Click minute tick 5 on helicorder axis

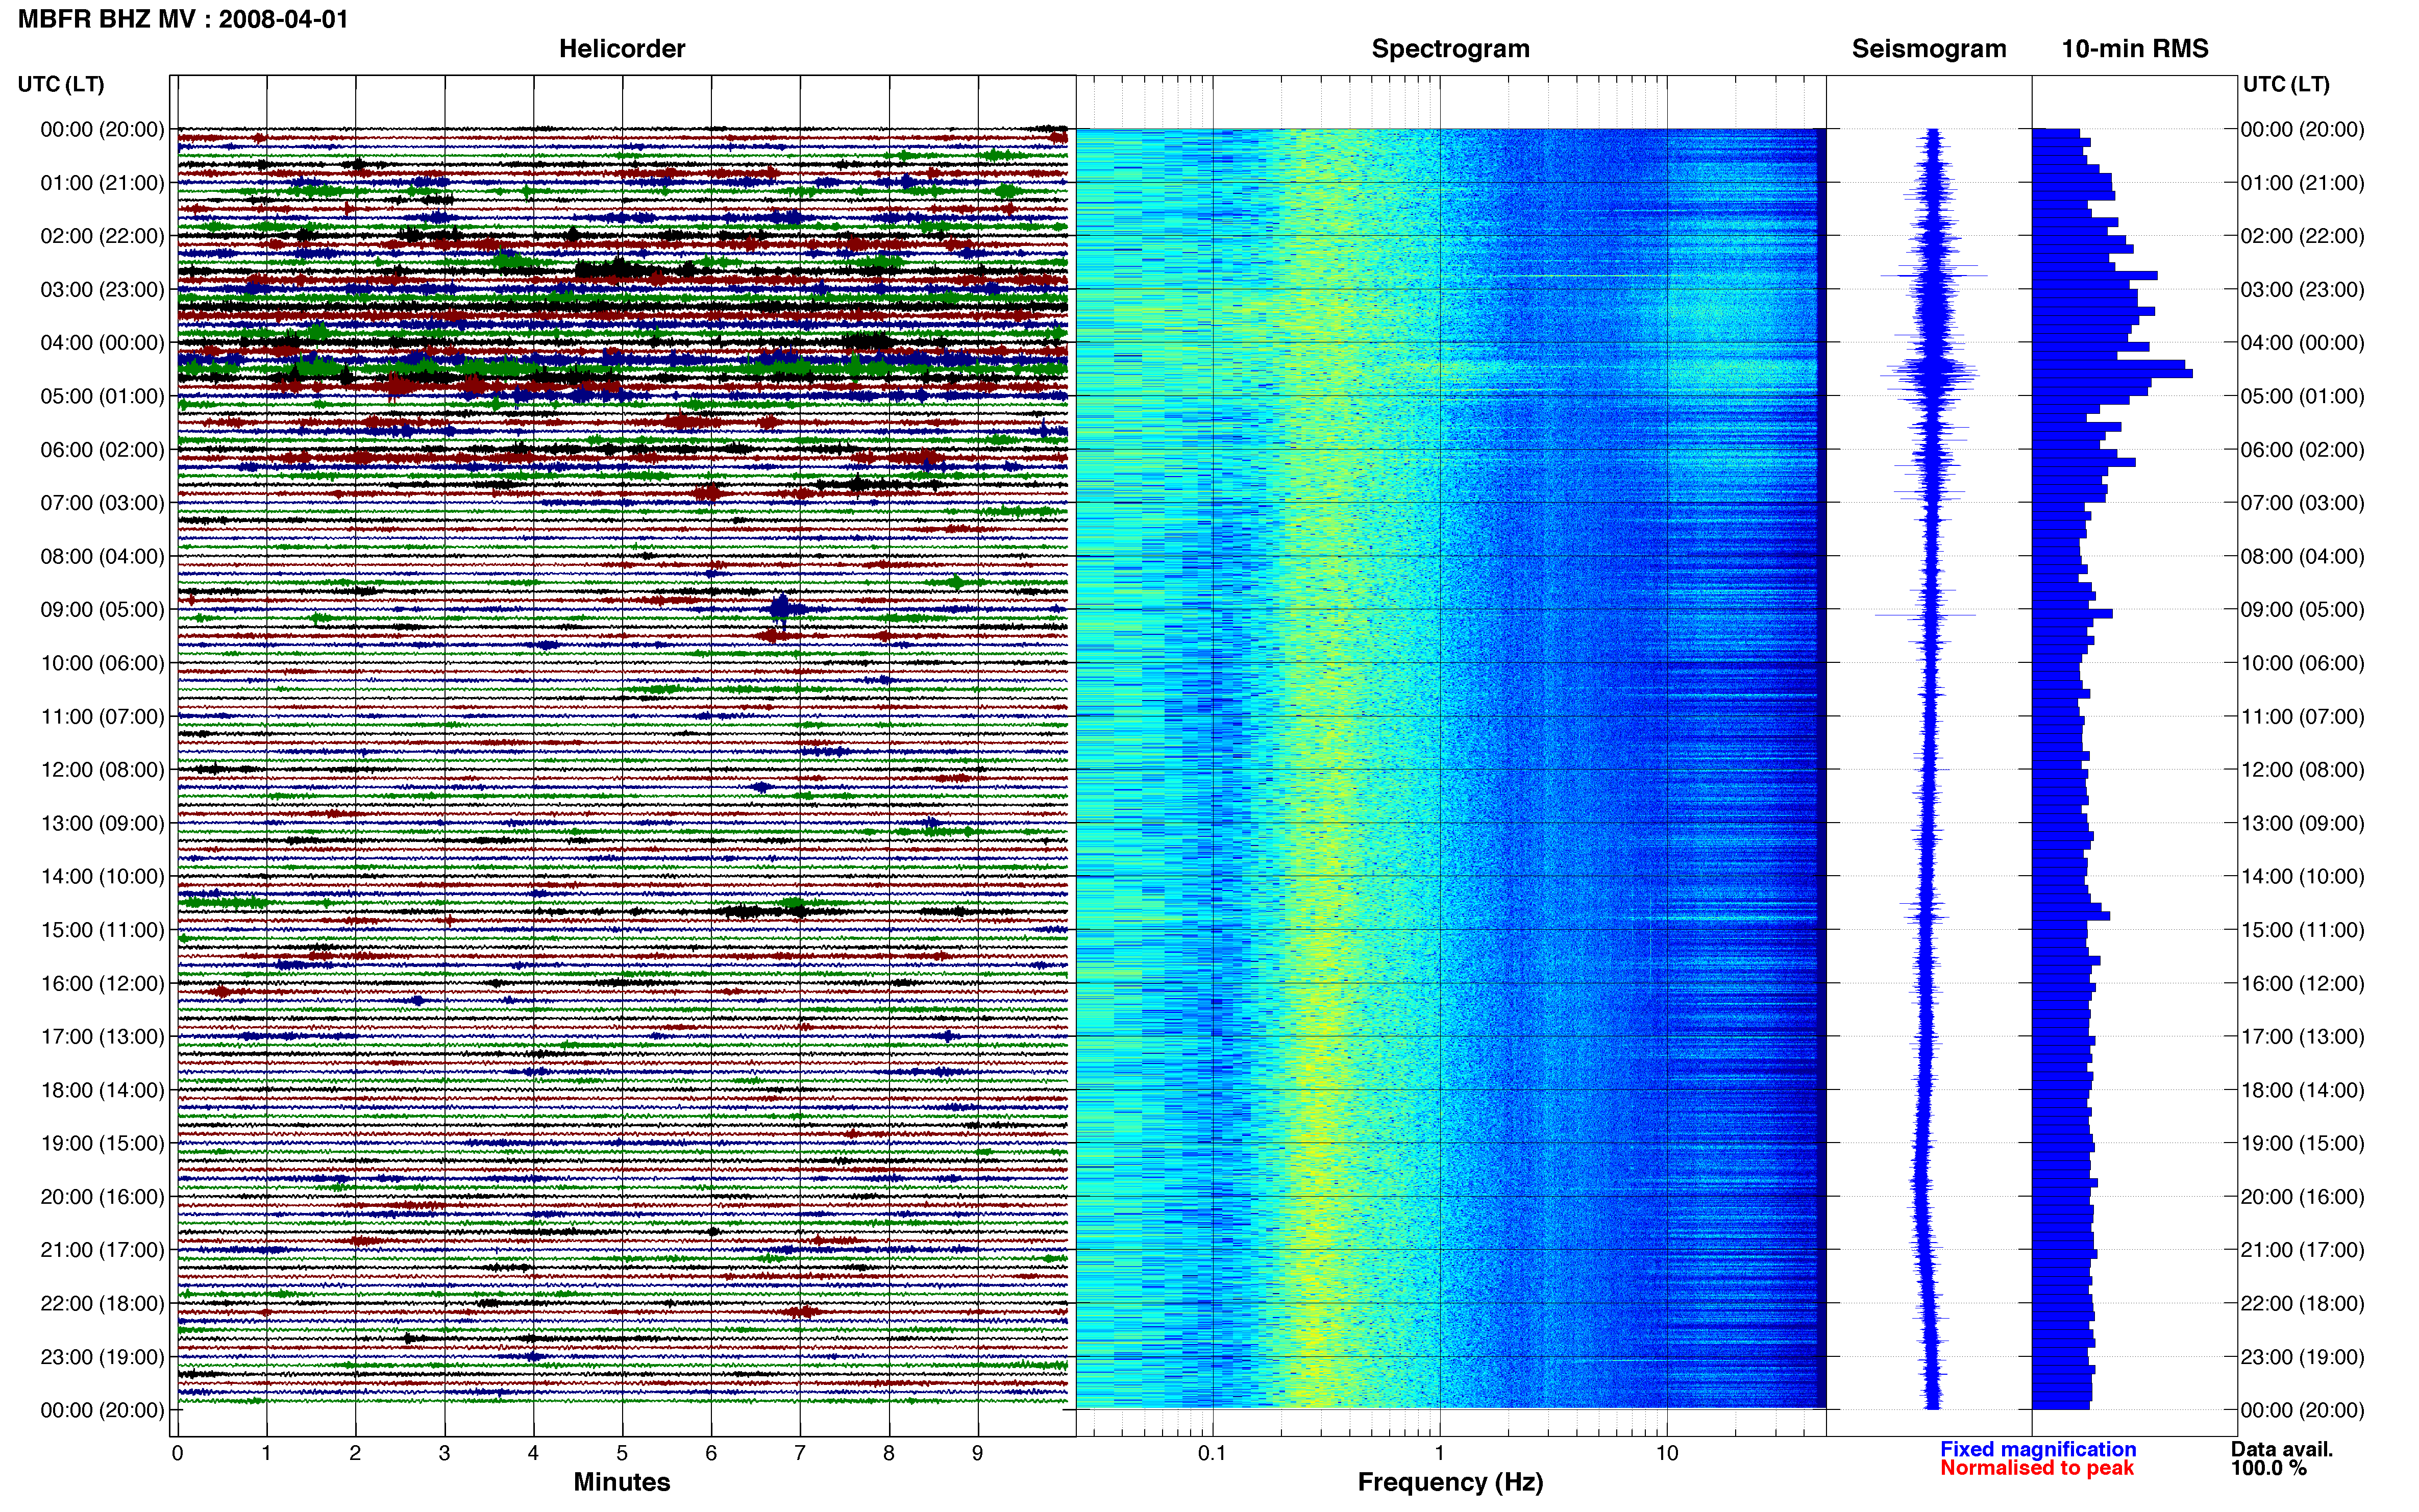pyautogui.click(x=622, y=1453)
